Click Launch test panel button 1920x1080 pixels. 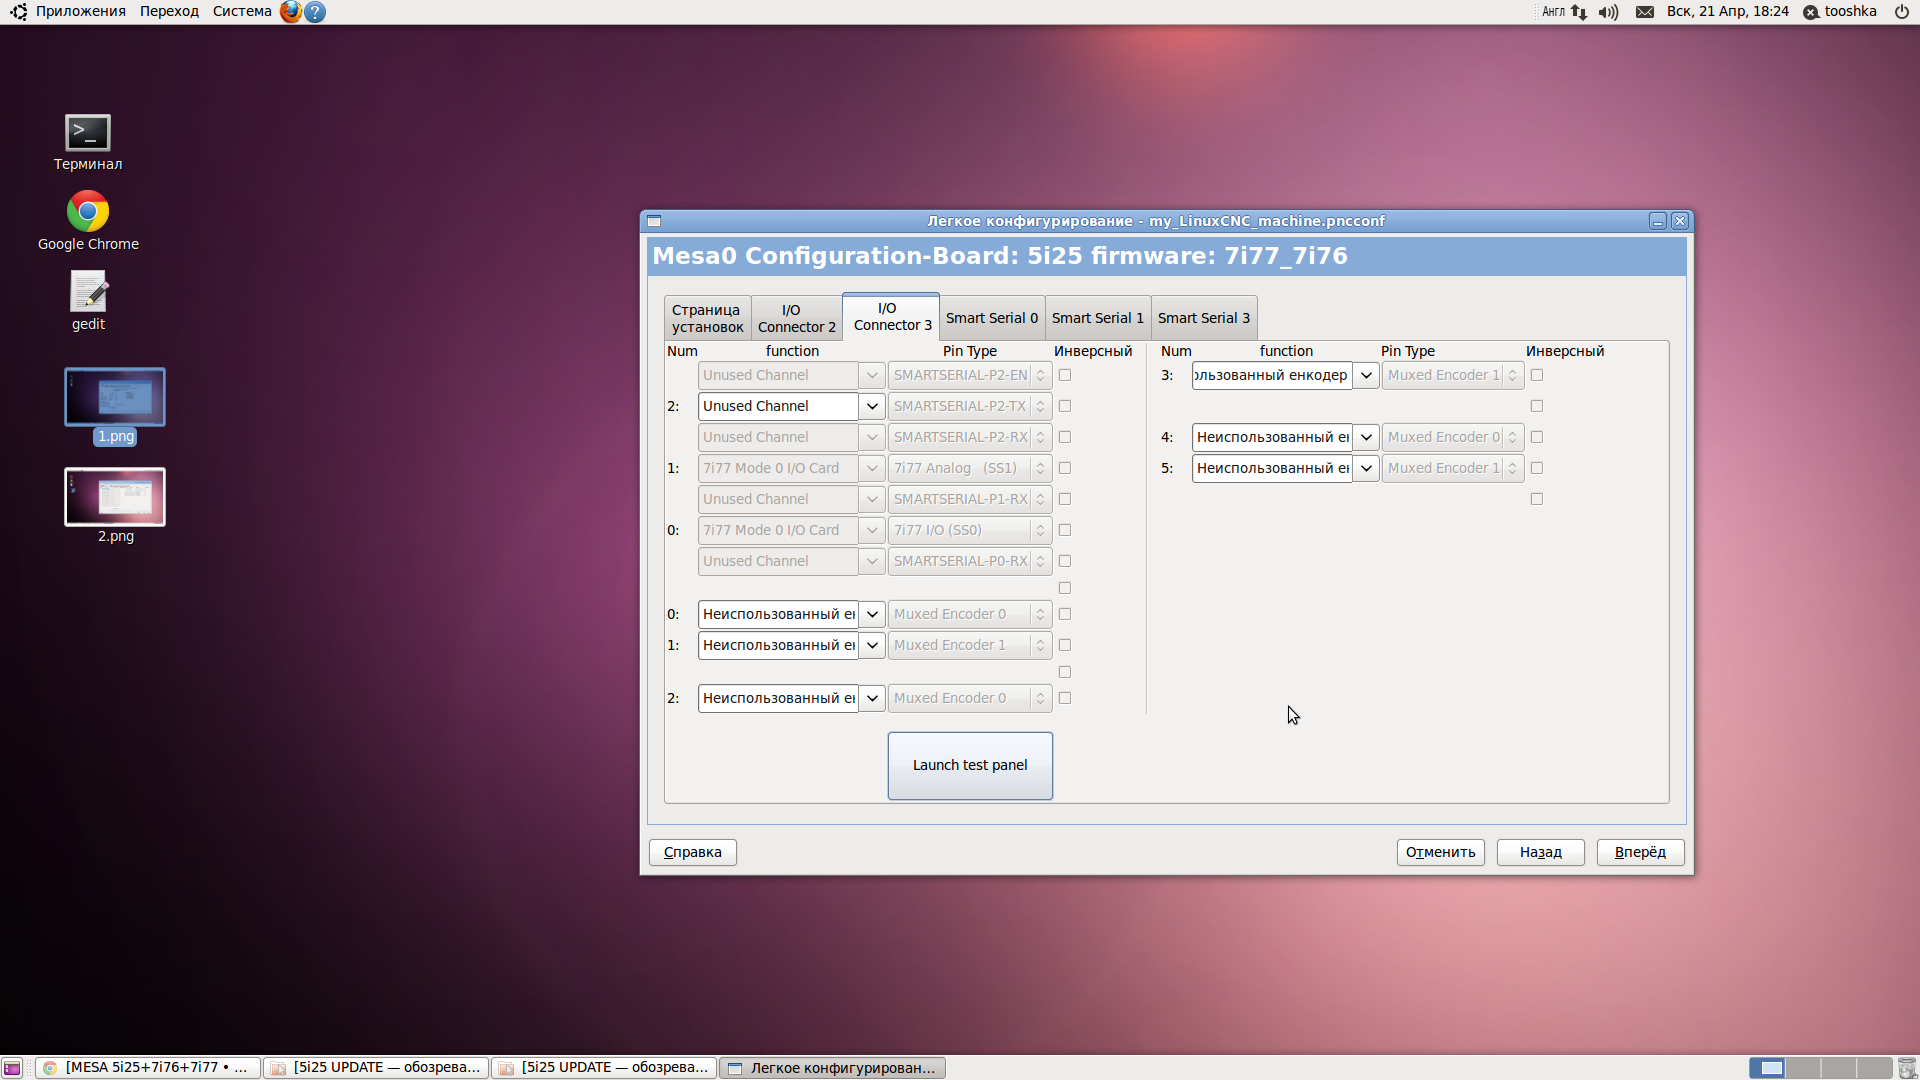pos(970,765)
